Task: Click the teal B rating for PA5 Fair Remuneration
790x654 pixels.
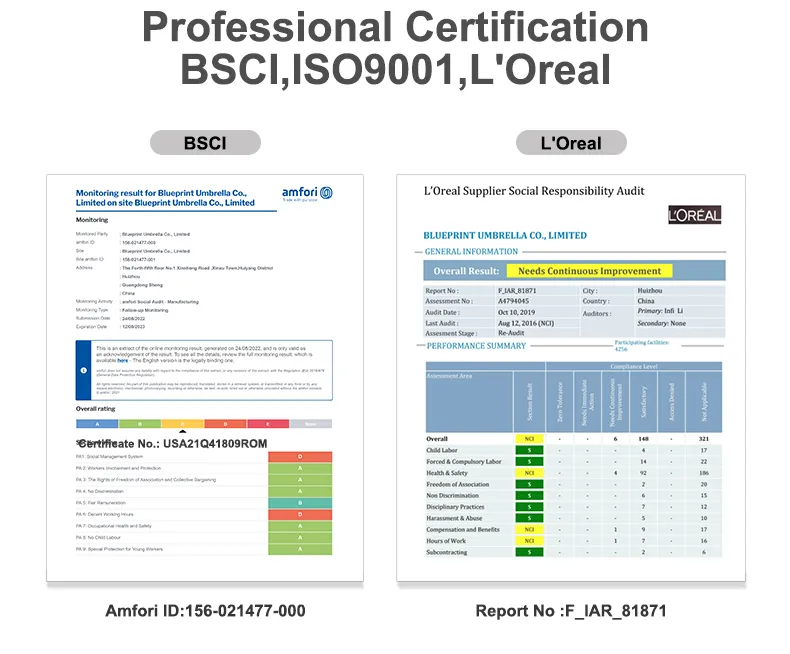Action: pos(300,503)
